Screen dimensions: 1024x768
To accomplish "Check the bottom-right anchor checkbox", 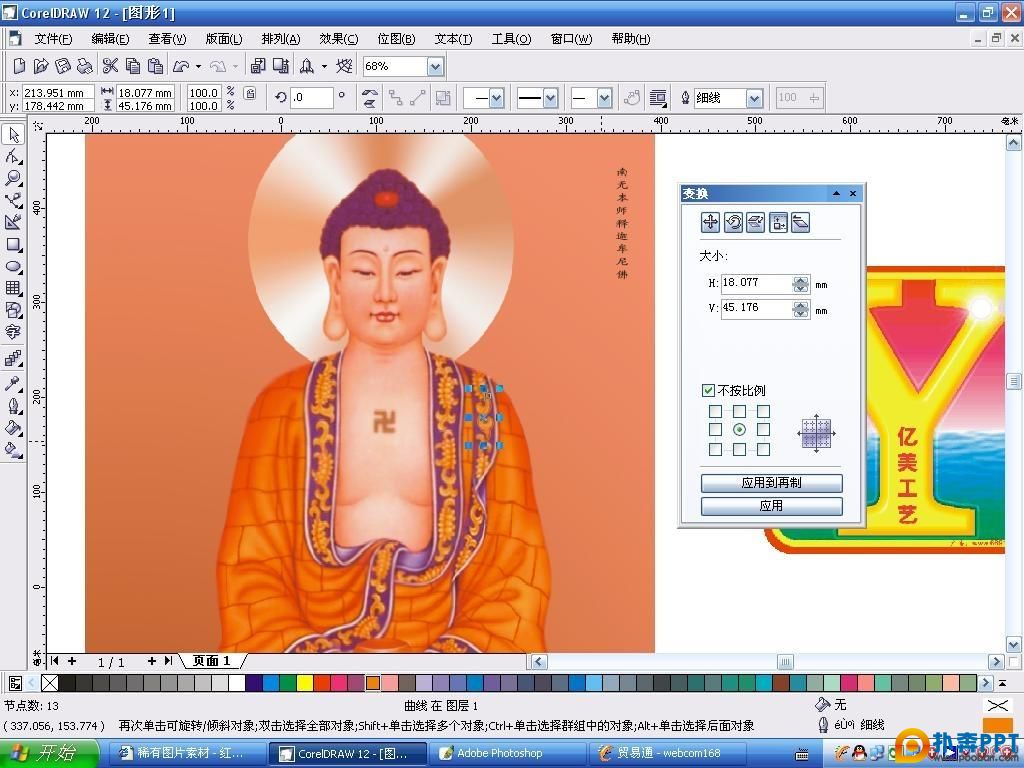I will 763,449.
